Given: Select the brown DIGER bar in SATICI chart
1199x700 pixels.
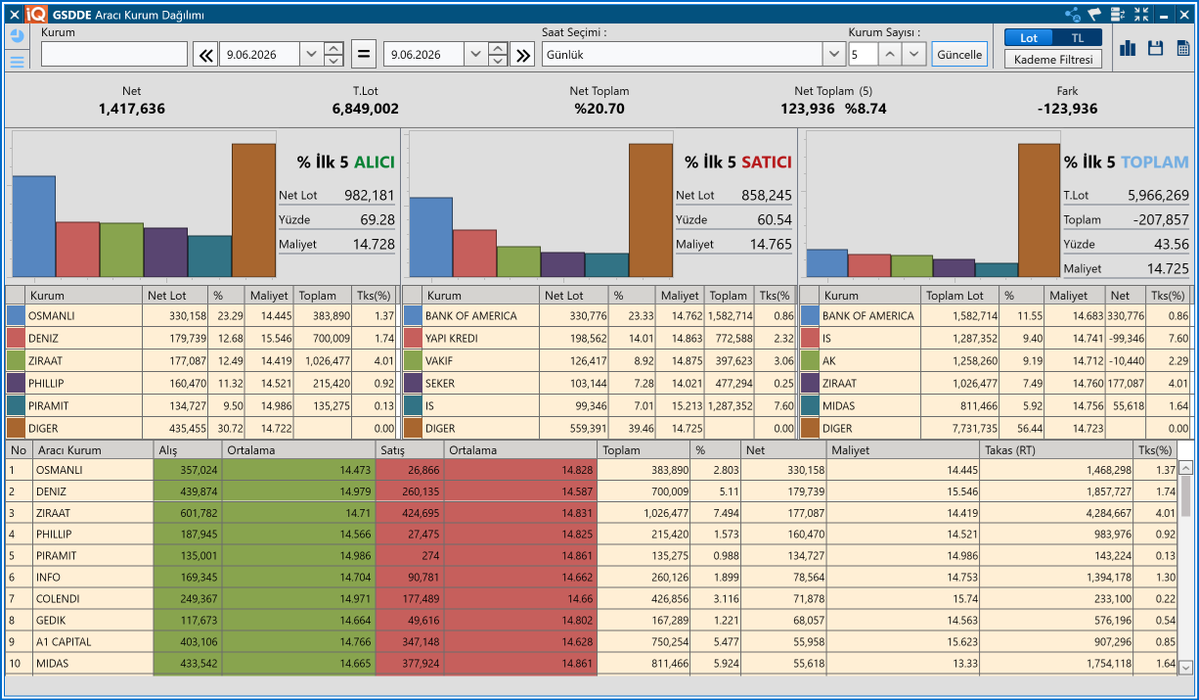Looking at the screenshot, I should (x=651, y=210).
